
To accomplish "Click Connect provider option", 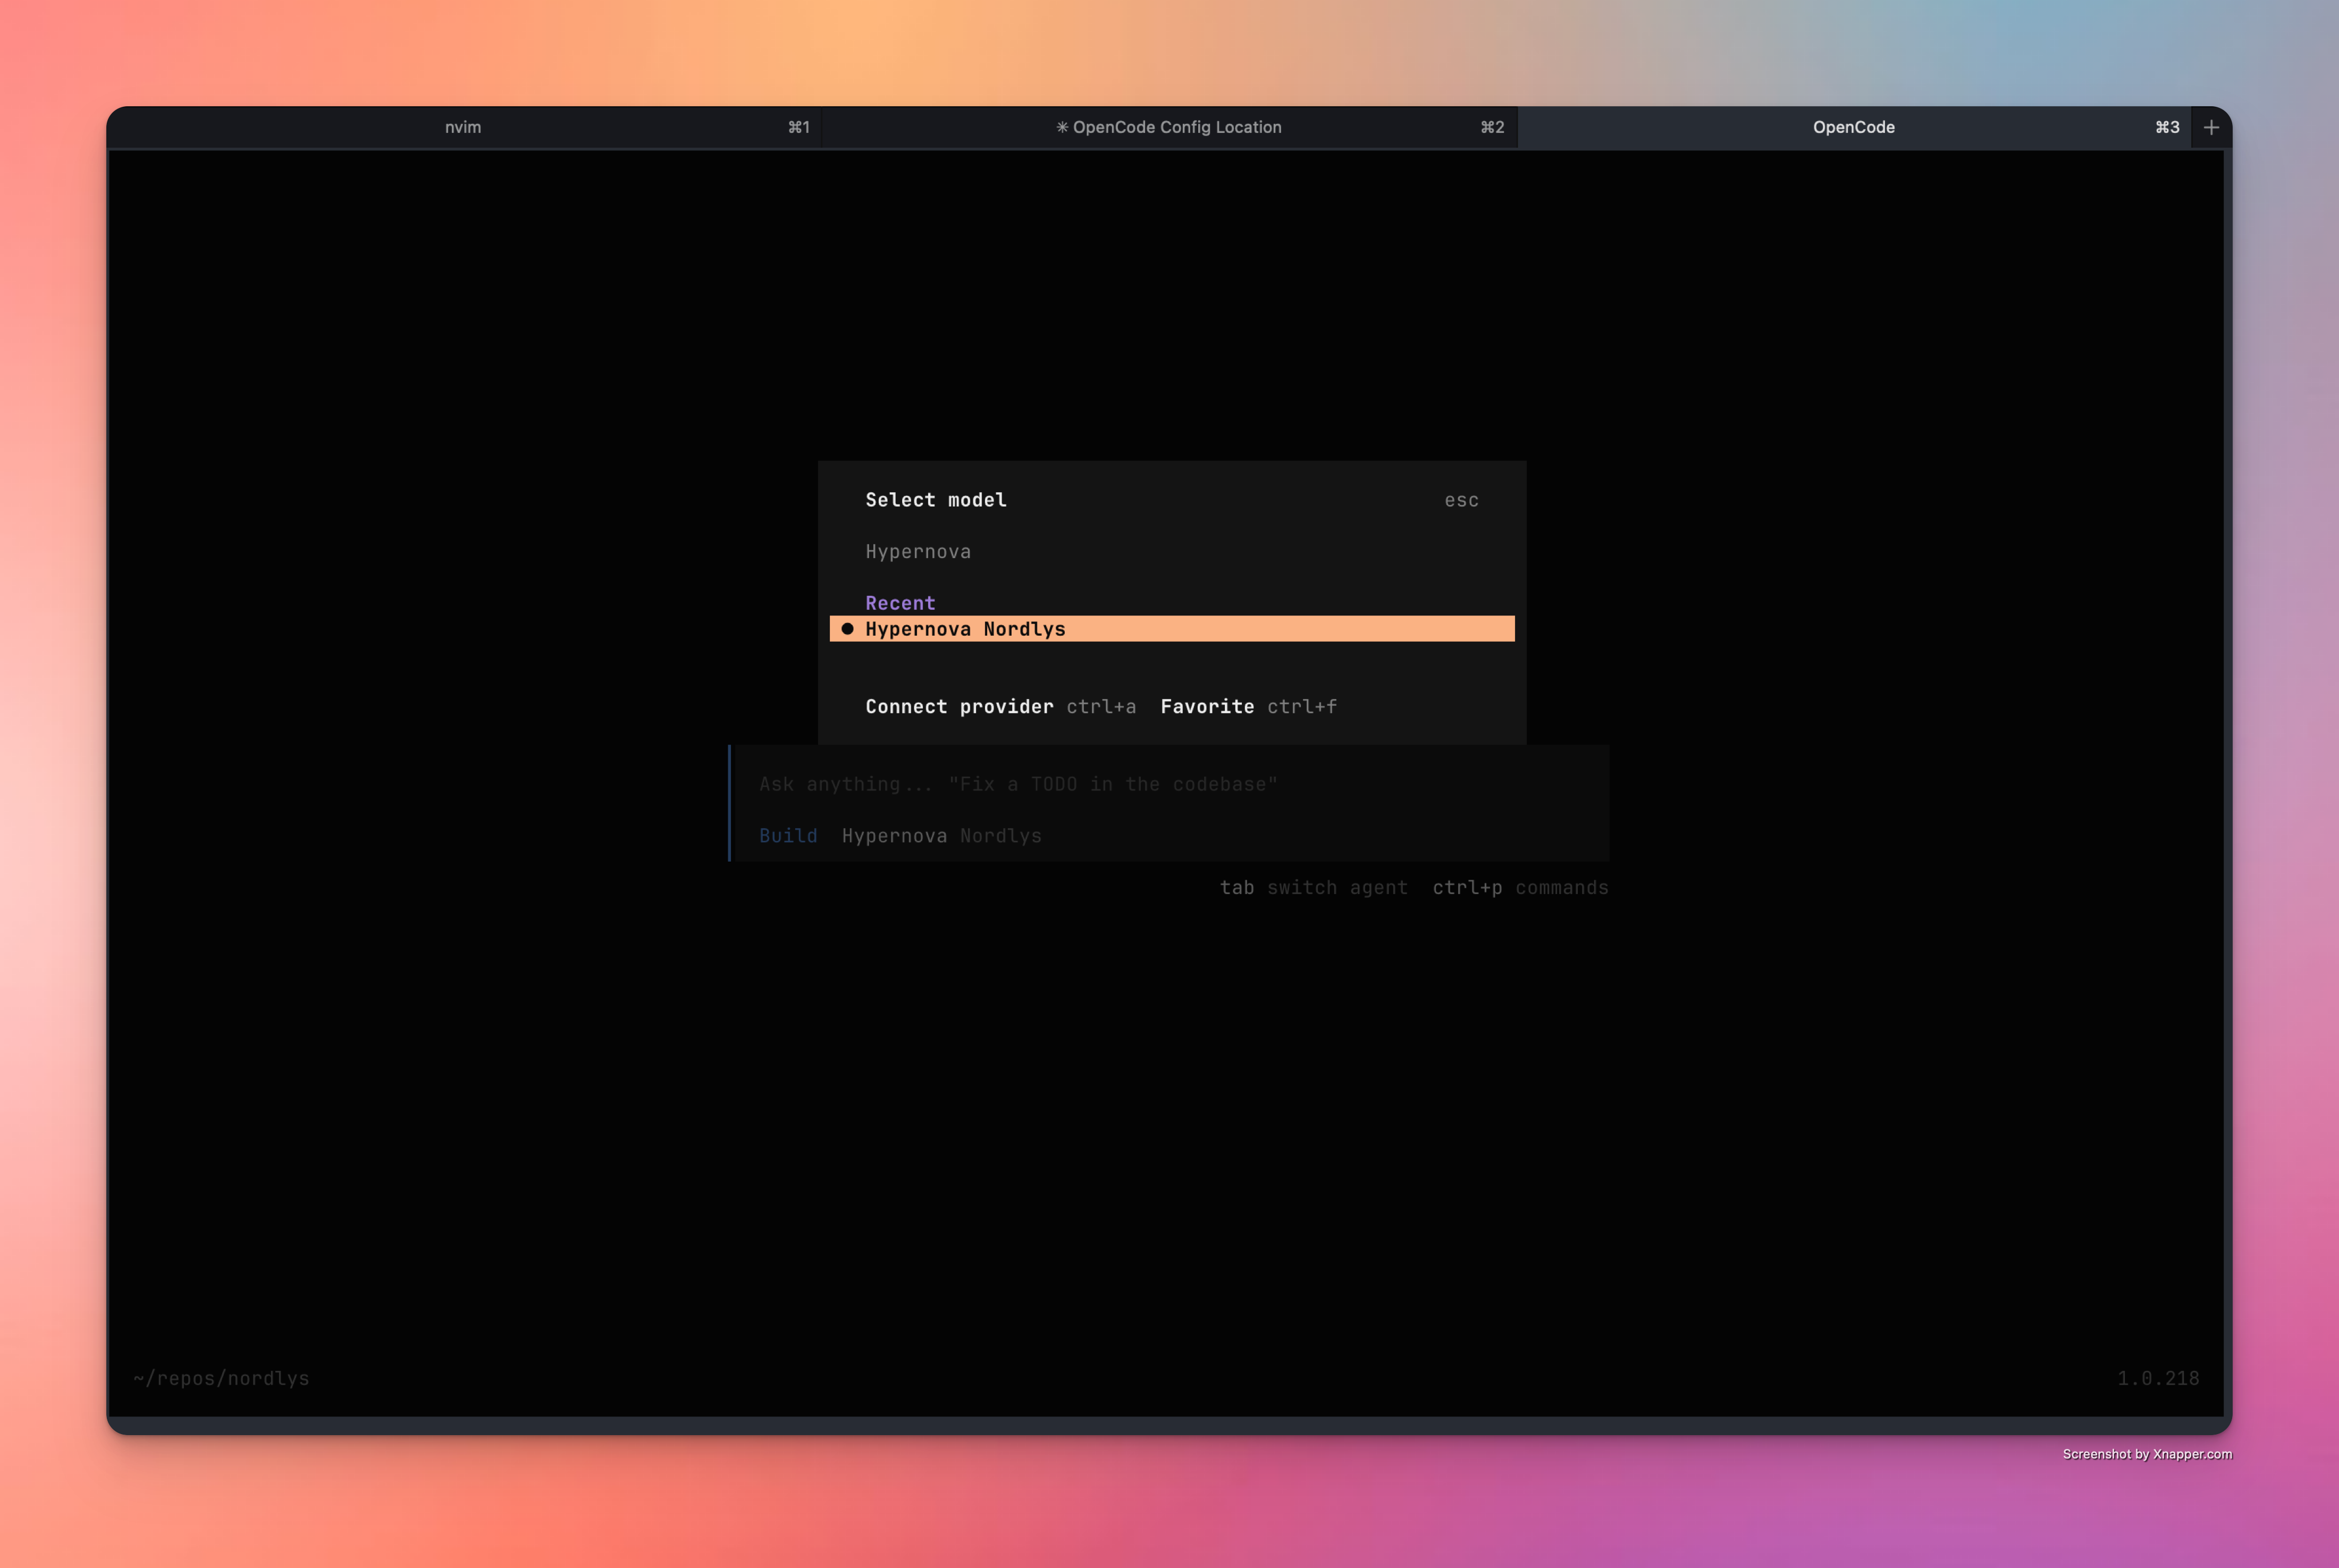I will pyautogui.click(x=958, y=707).
